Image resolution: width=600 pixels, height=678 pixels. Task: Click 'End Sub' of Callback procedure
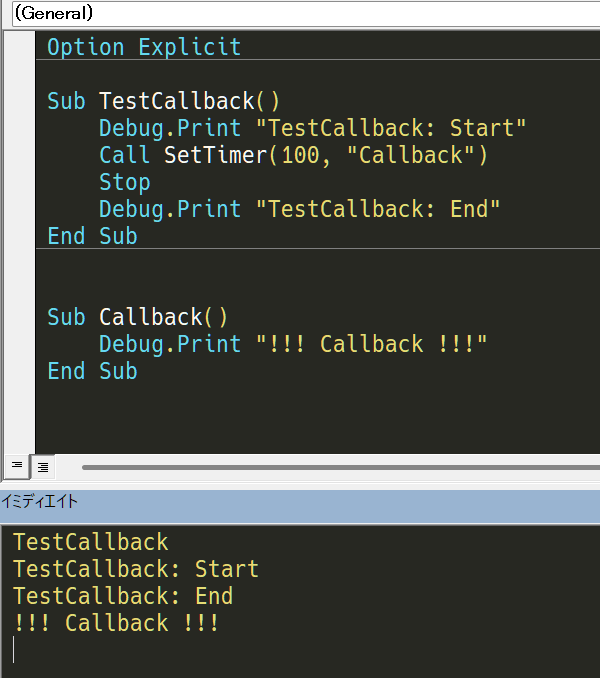(92, 371)
